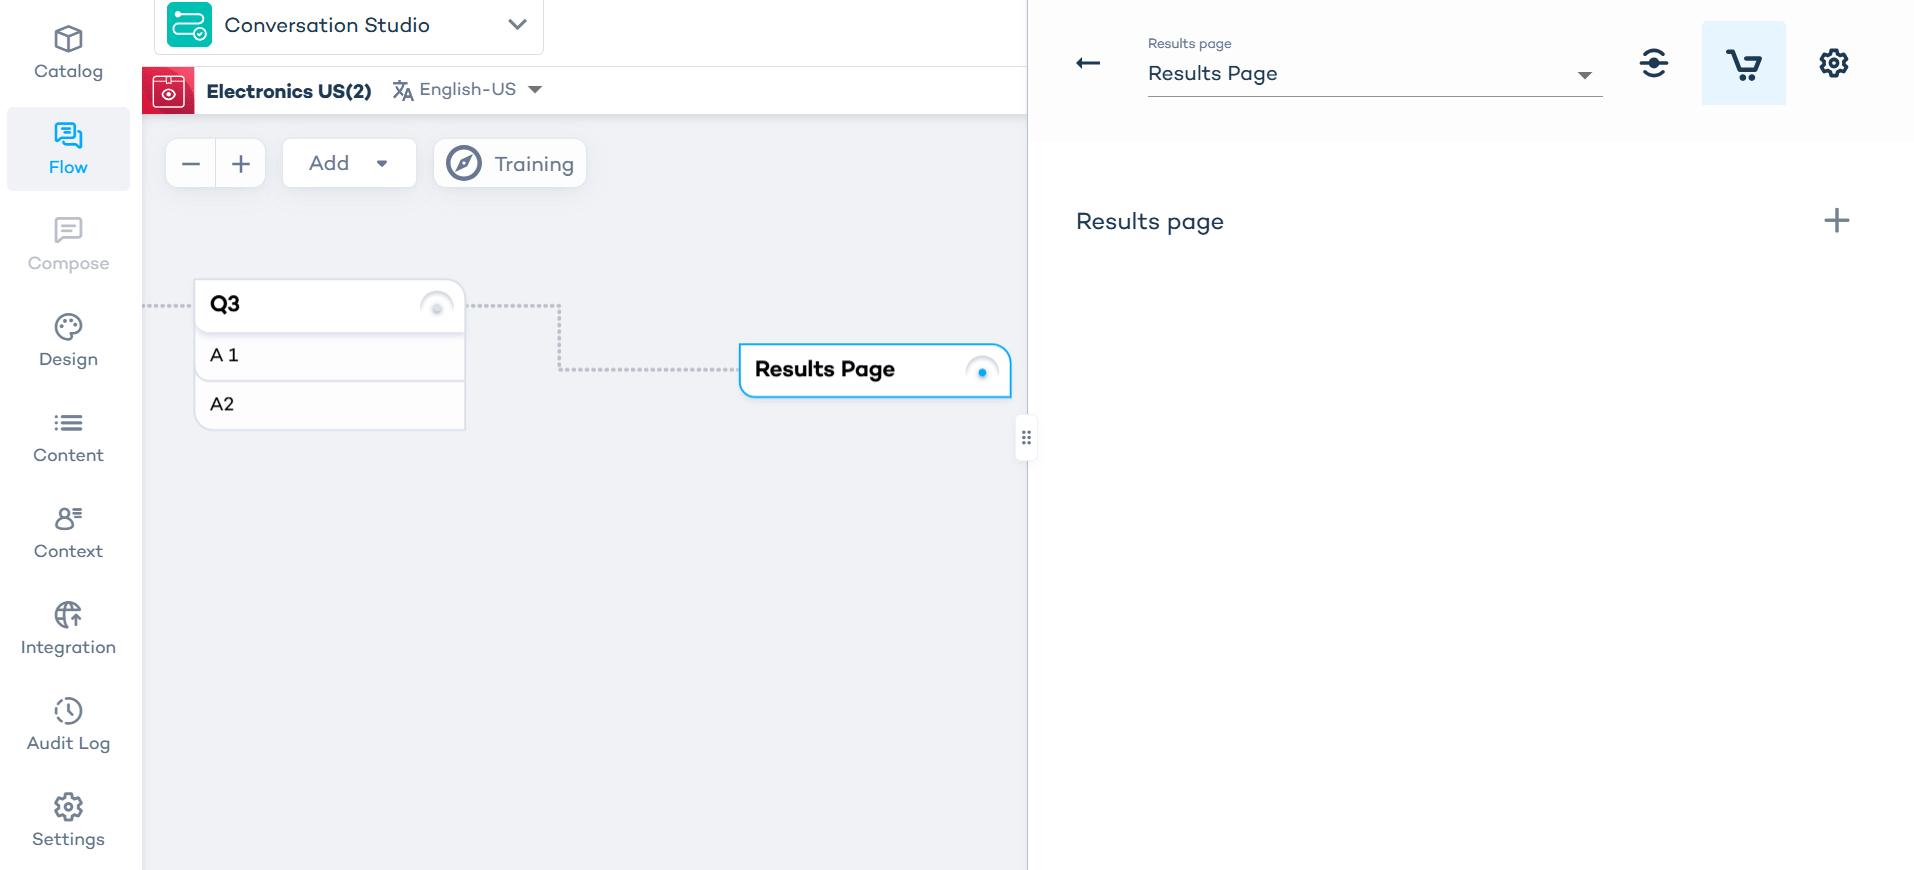The image size is (1914, 870).
Task: Expand the Conversation Studio dropdown
Action: point(517,25)
